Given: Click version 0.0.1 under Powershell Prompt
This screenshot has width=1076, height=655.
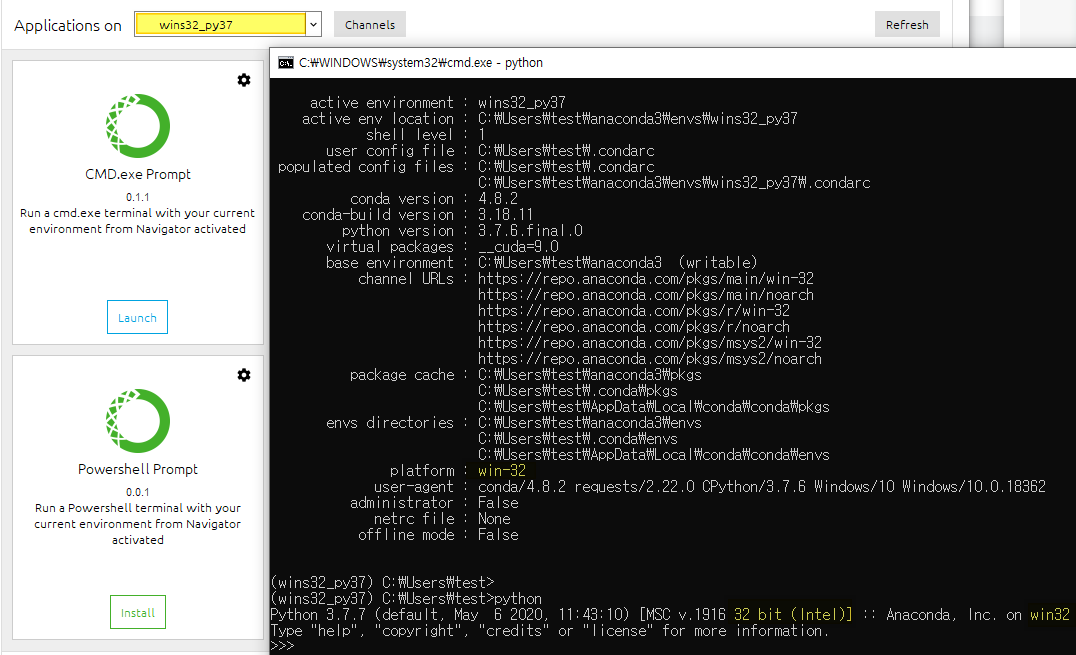Looking at the screenshot, I should click(137, 492).
